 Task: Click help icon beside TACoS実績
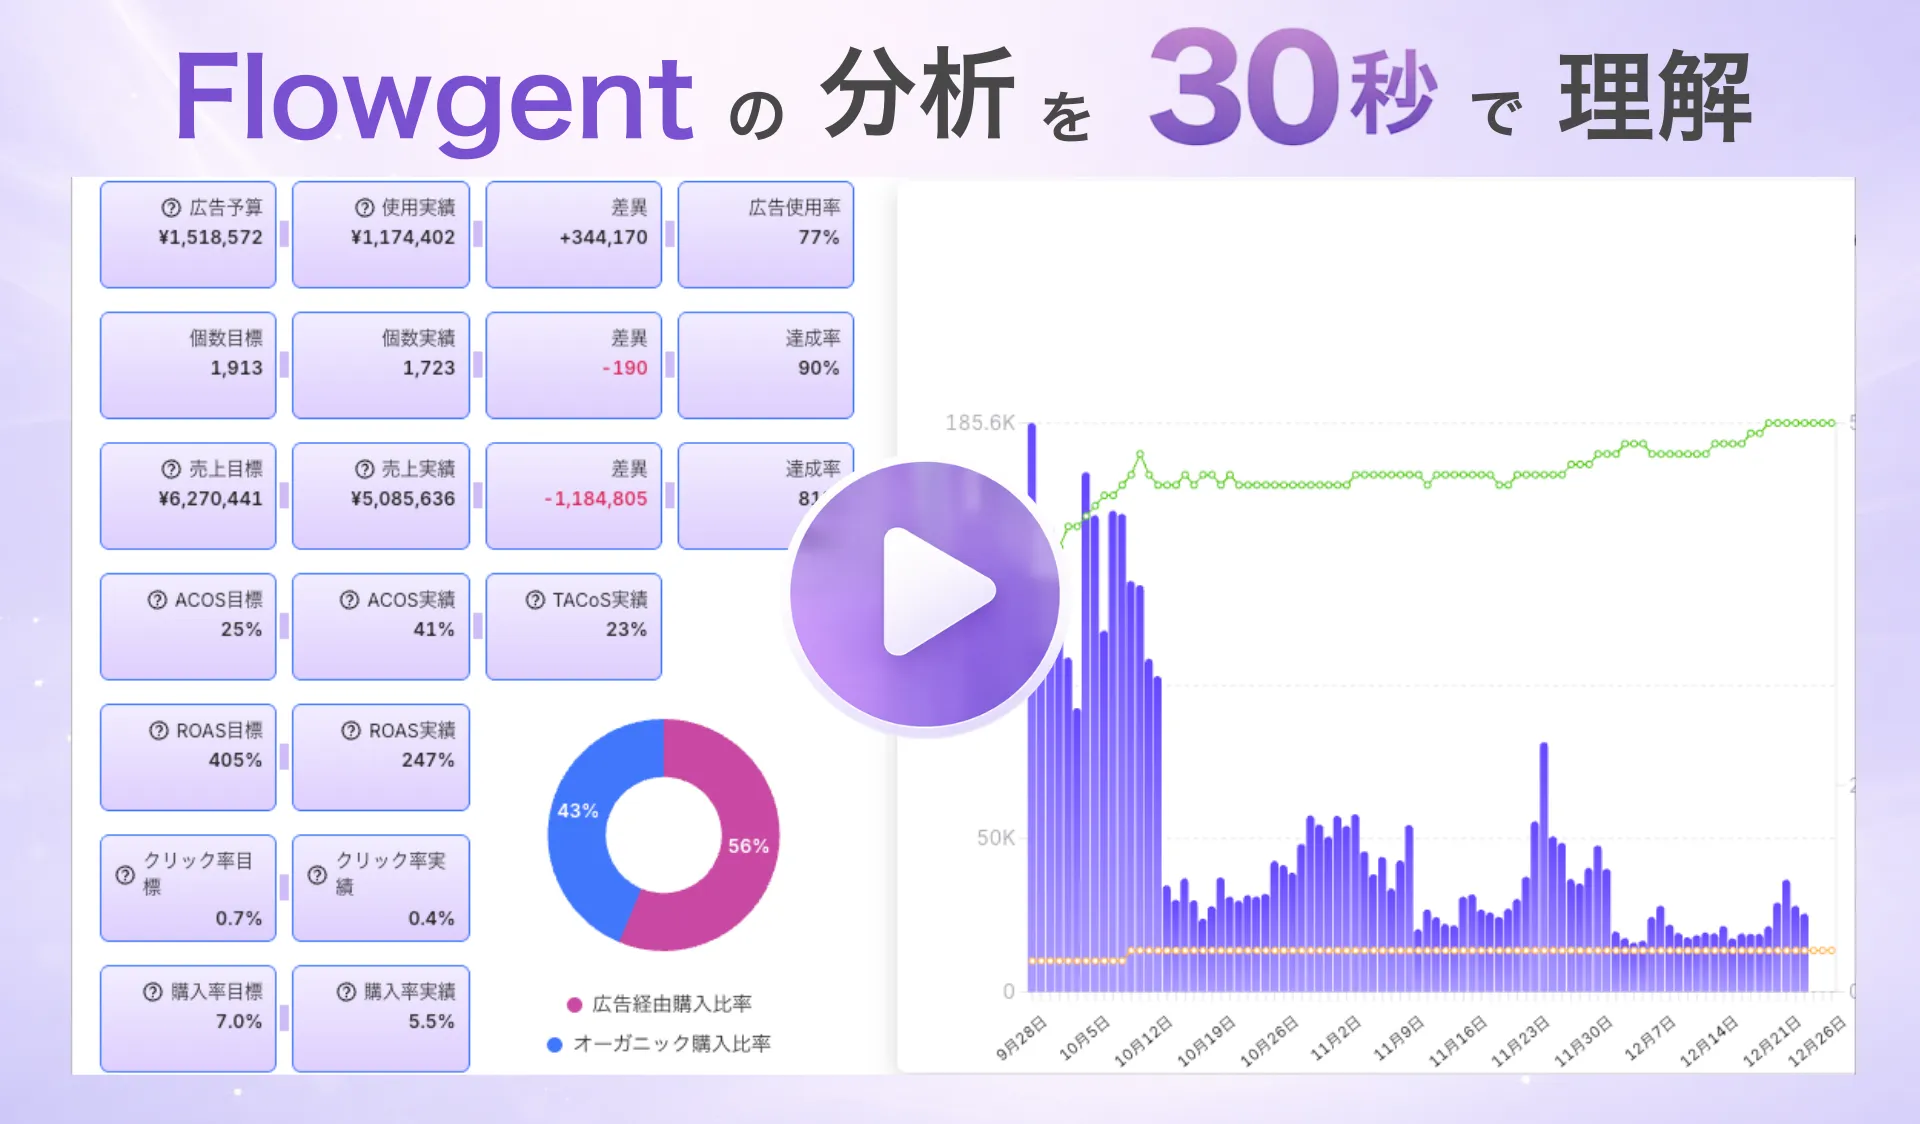click(535, 600)
